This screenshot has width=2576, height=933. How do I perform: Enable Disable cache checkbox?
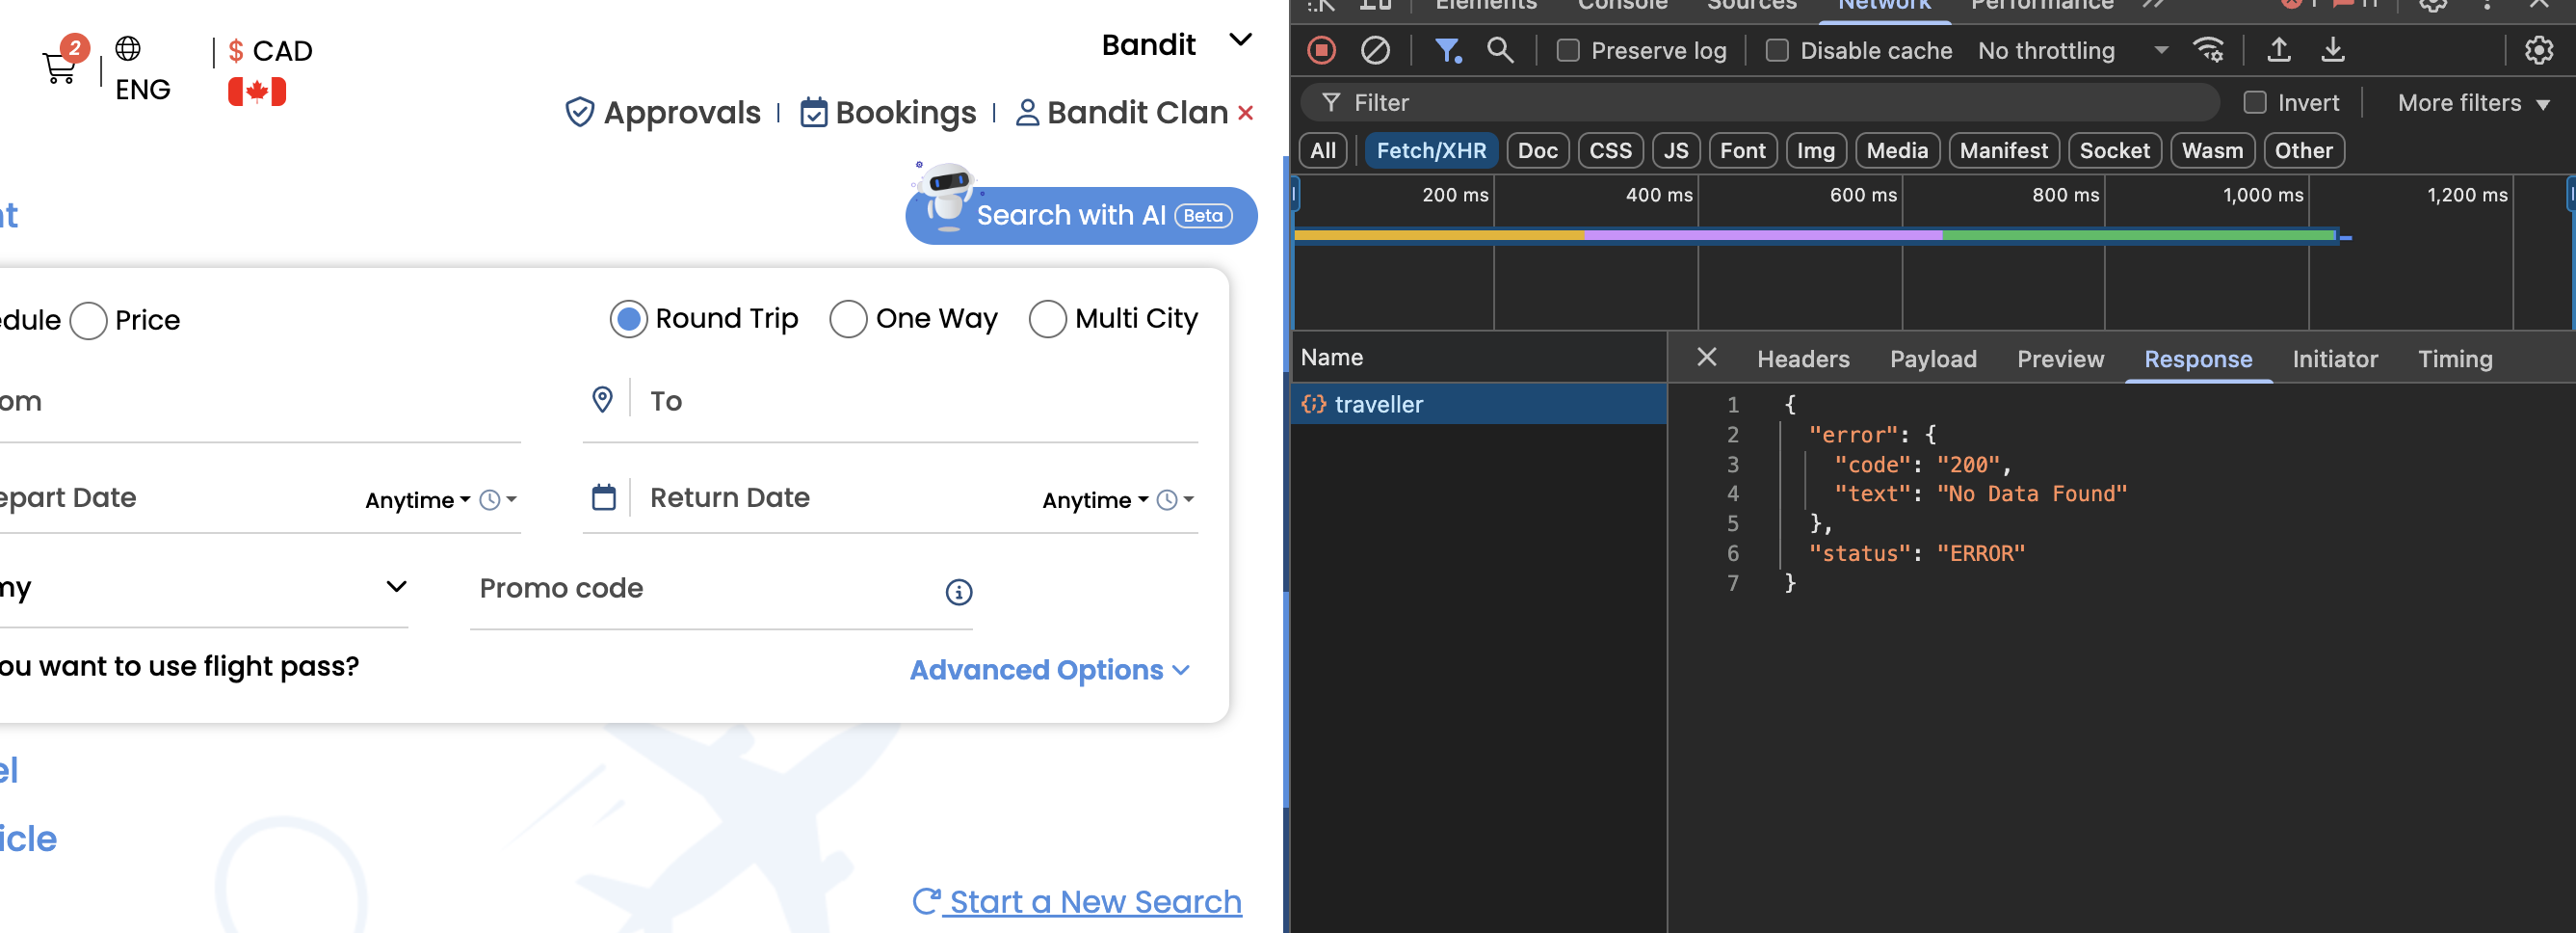[x=1777, y=50]
